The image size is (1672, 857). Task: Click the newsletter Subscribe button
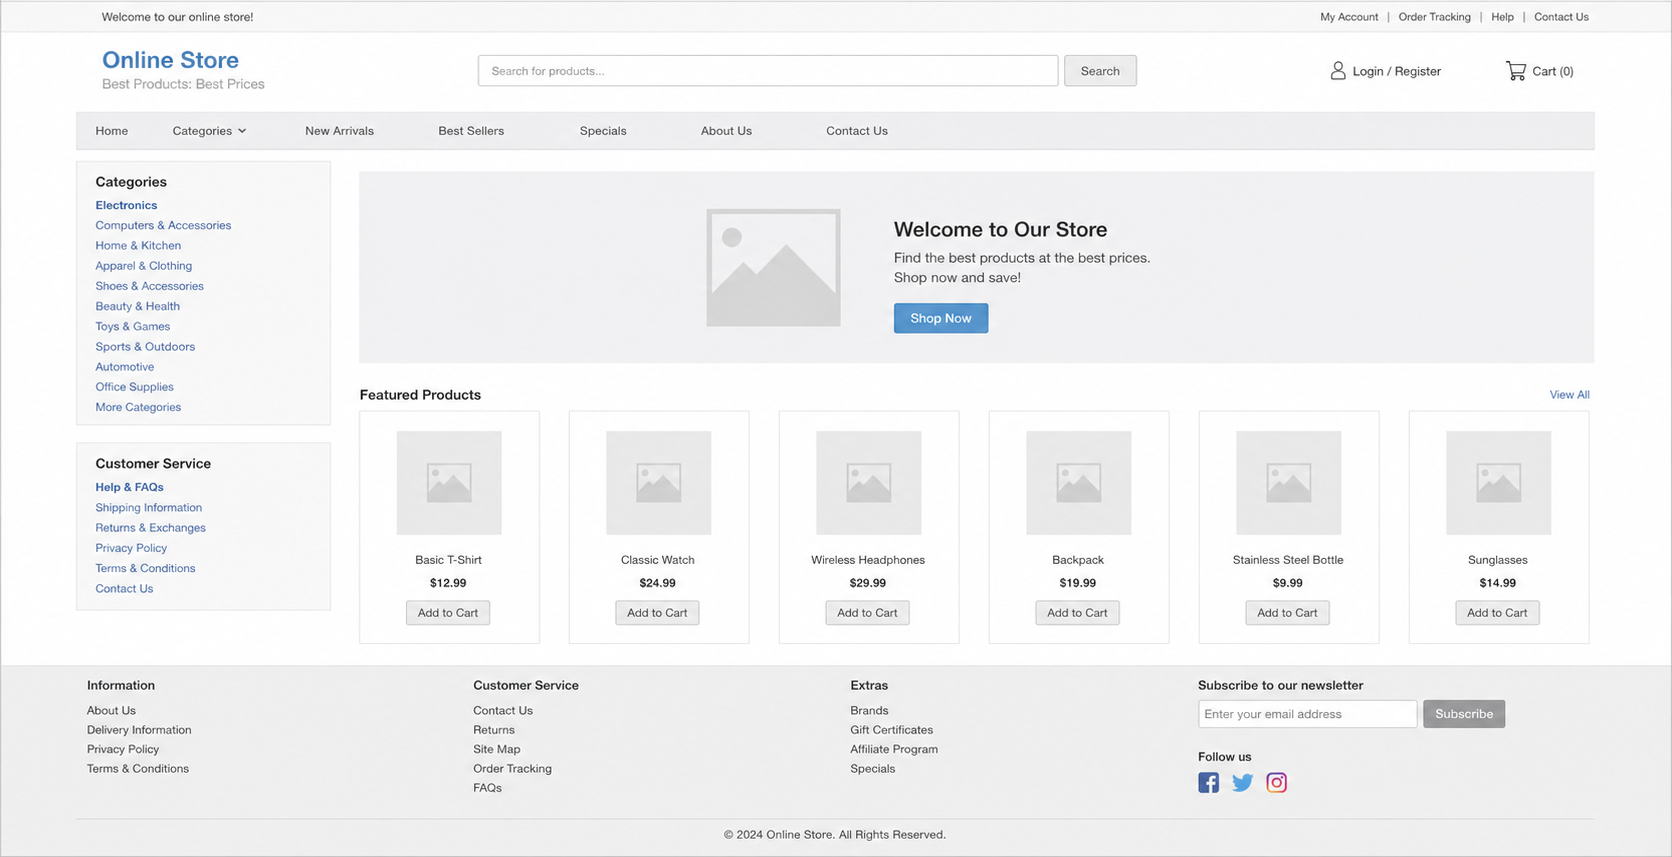click(x=1464, y=714)
